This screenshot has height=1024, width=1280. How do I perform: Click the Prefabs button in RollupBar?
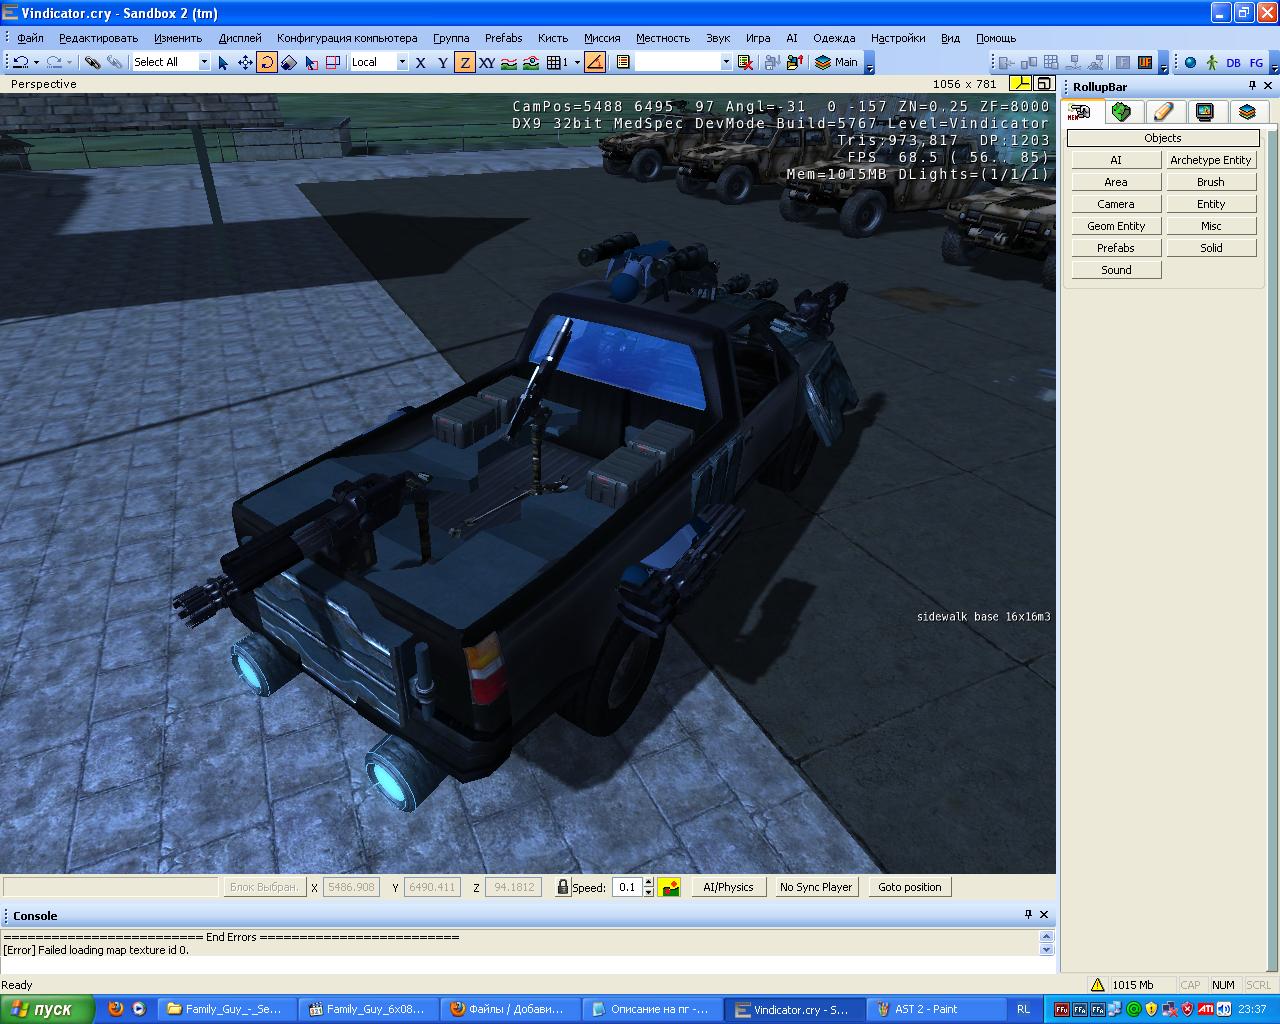click(x=1116, y=248)
